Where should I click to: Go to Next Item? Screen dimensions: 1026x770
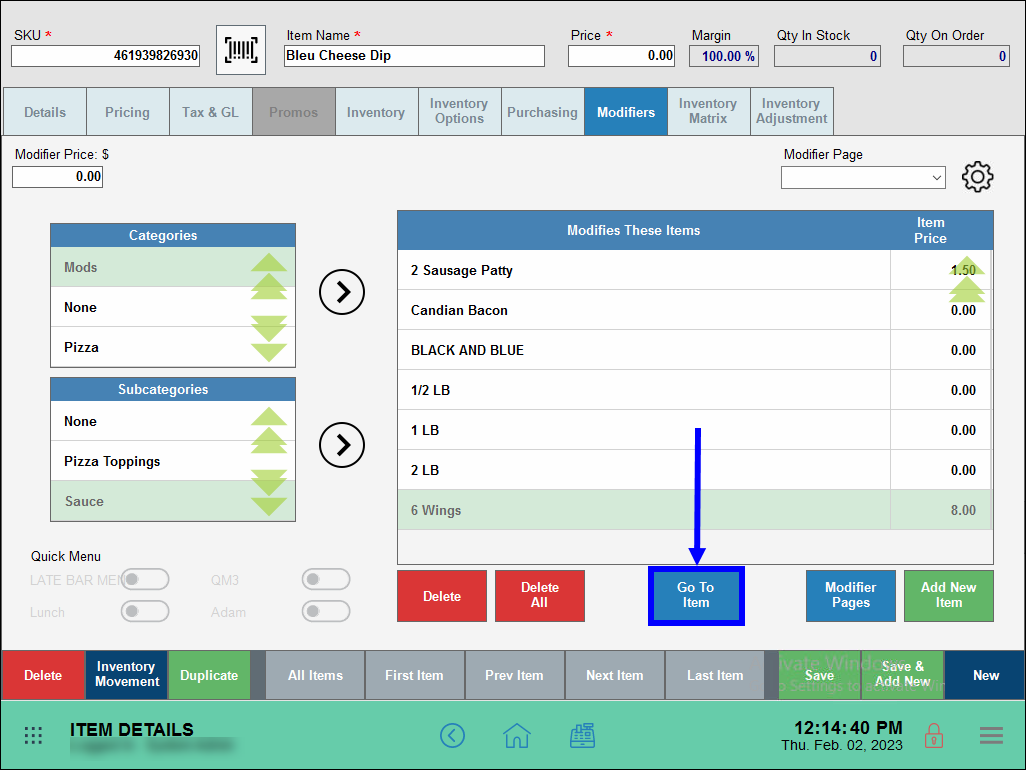point(615,675)
